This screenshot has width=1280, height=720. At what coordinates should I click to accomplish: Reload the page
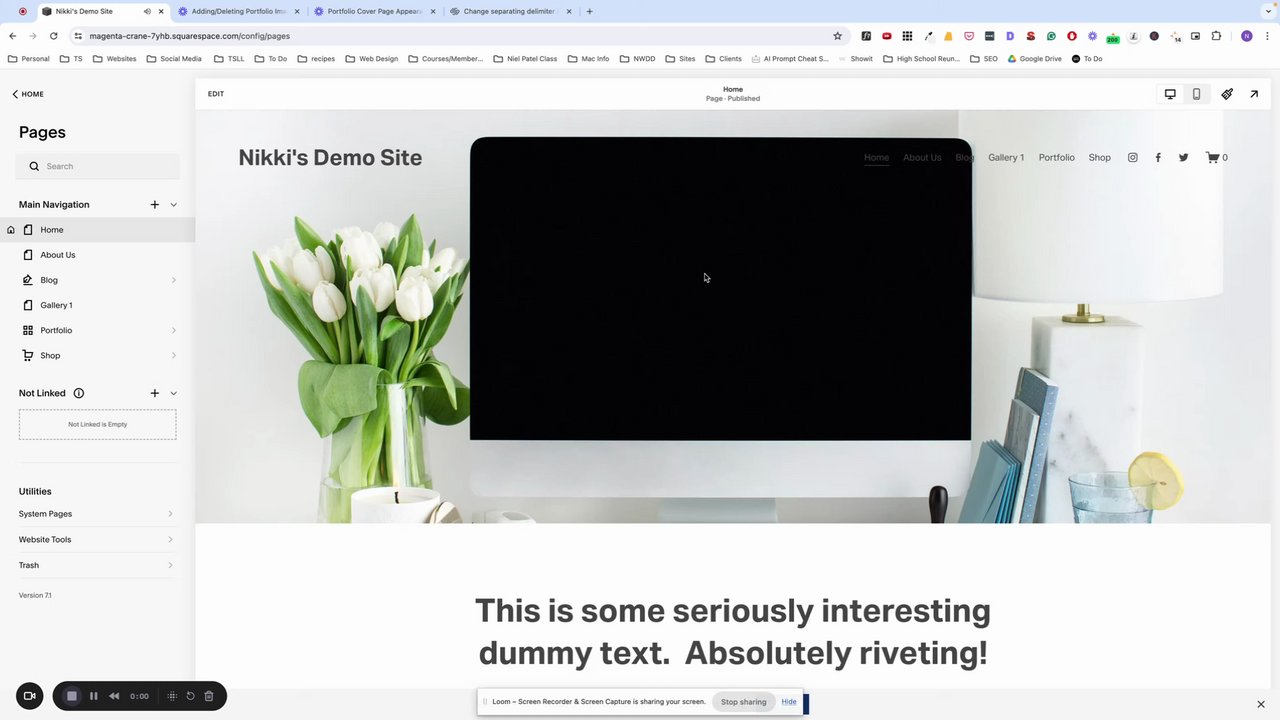(53, 36)
